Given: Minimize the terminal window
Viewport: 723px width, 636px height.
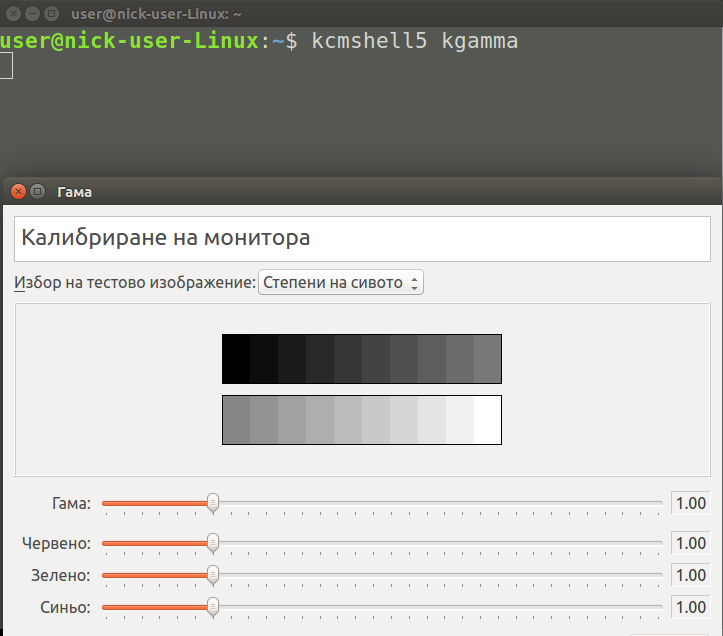Looking at the screenshot, I should point(32,14).
